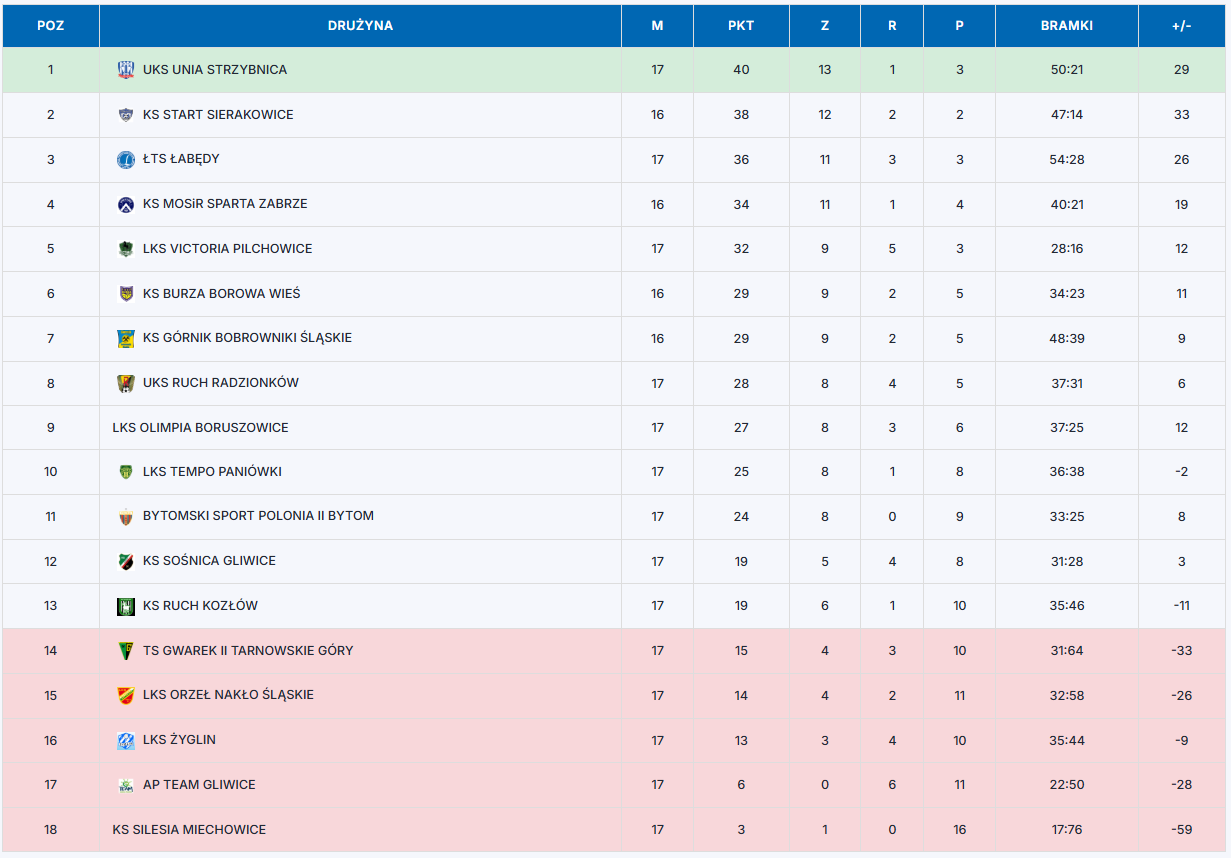Click the TS Gwarek II Tarnowskie Góry crest
The width and height of the screenshot is (1231, 858).
126,651
